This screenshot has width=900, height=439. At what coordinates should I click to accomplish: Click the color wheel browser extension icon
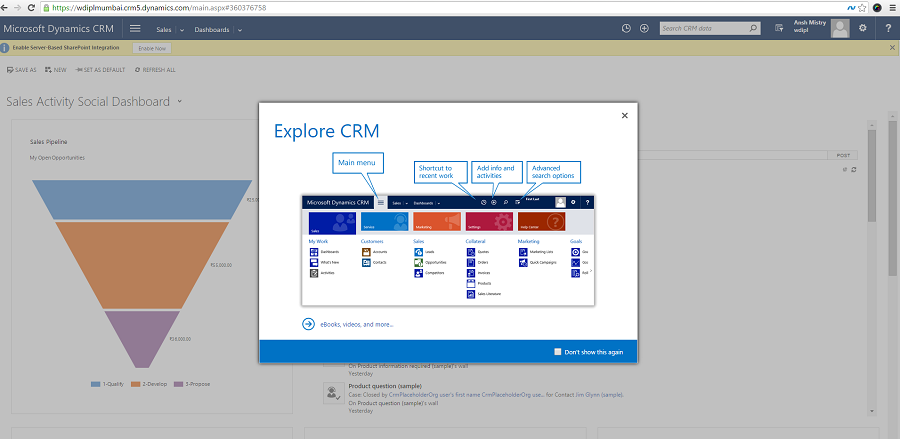coord(877,8)
